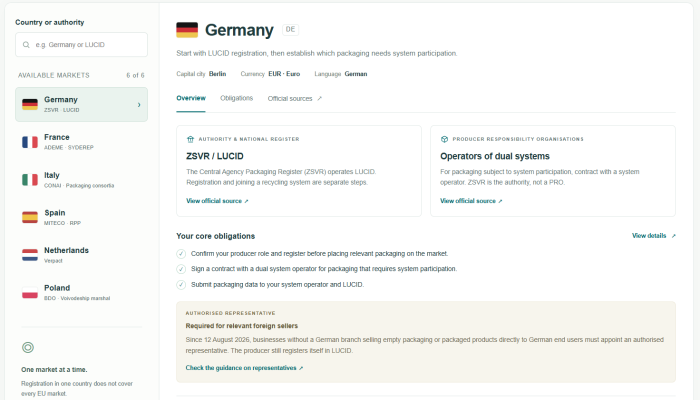Click the Italian flag icon
Image resolution: width=700 pixels, height=400 pixels.
[x=30, y=179]
